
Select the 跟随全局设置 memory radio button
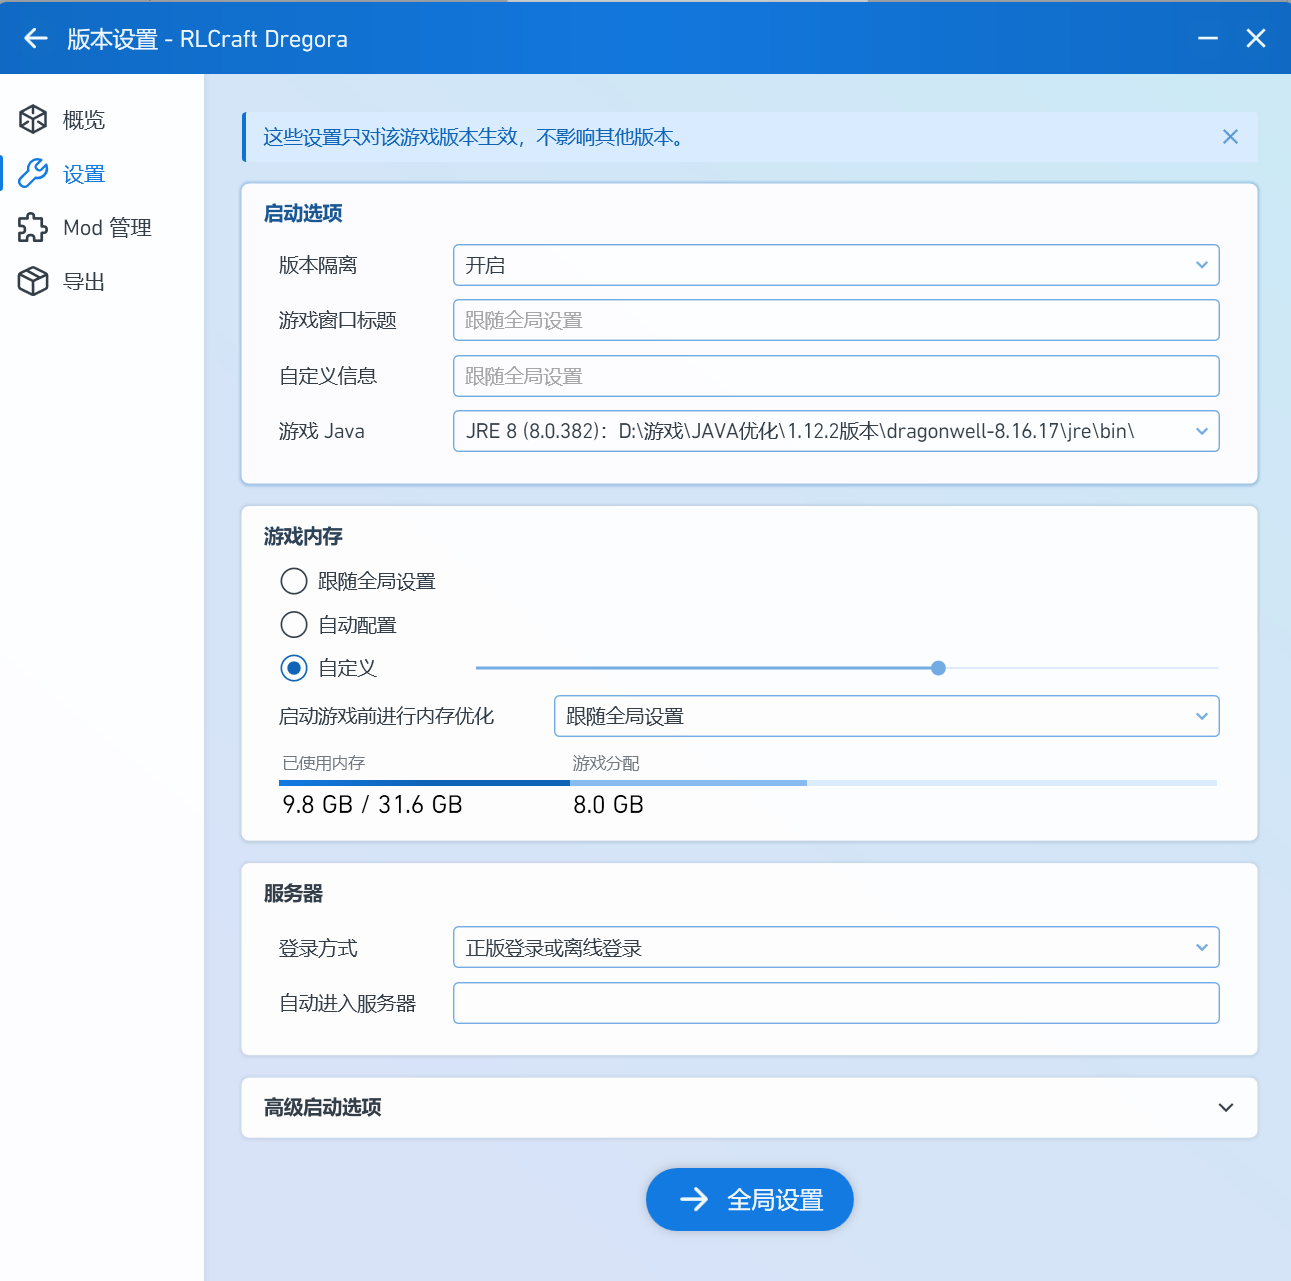(294, 581)
